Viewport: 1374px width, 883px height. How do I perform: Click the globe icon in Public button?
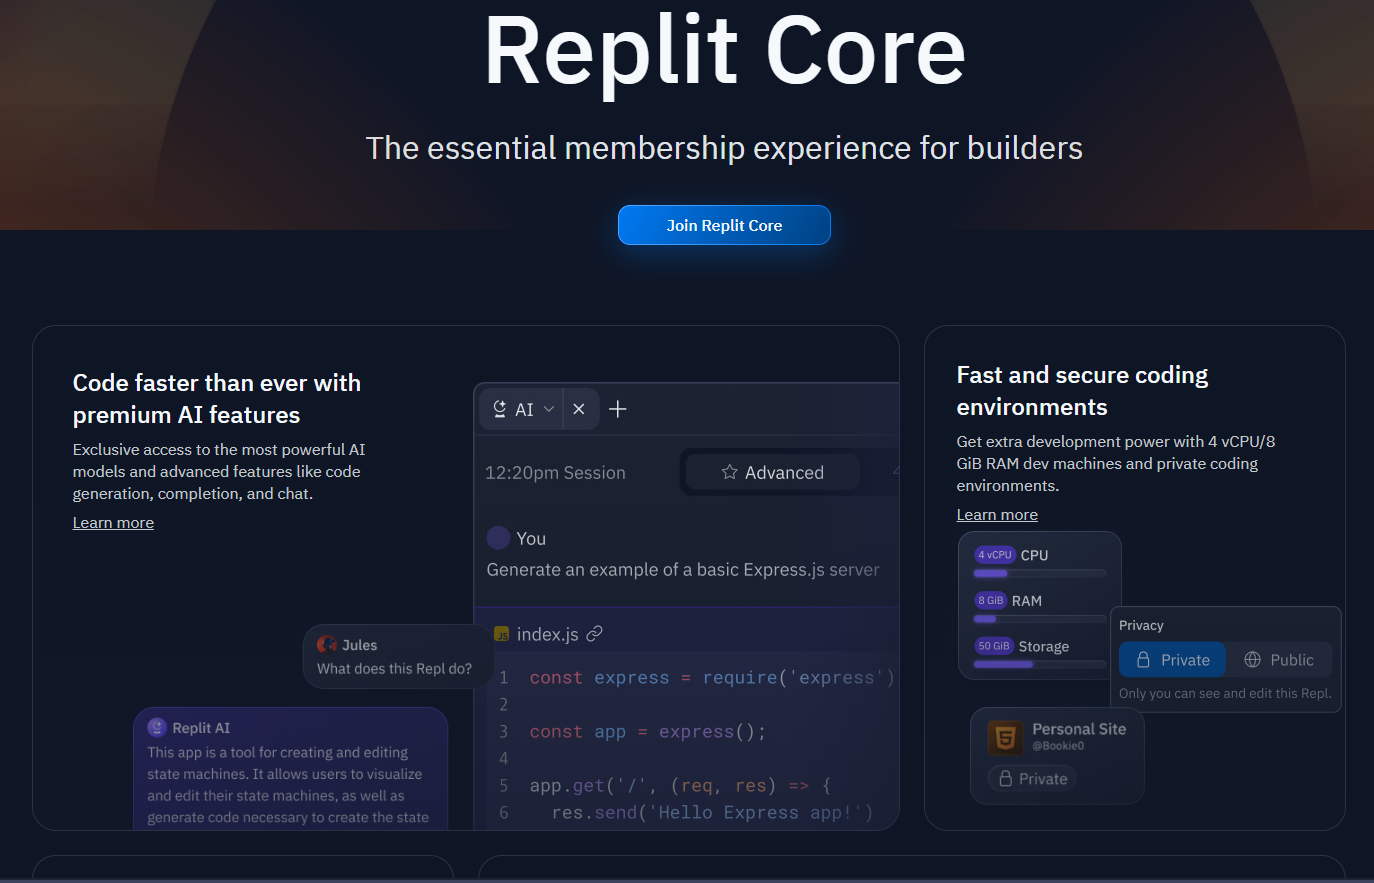coord(1252,660)
